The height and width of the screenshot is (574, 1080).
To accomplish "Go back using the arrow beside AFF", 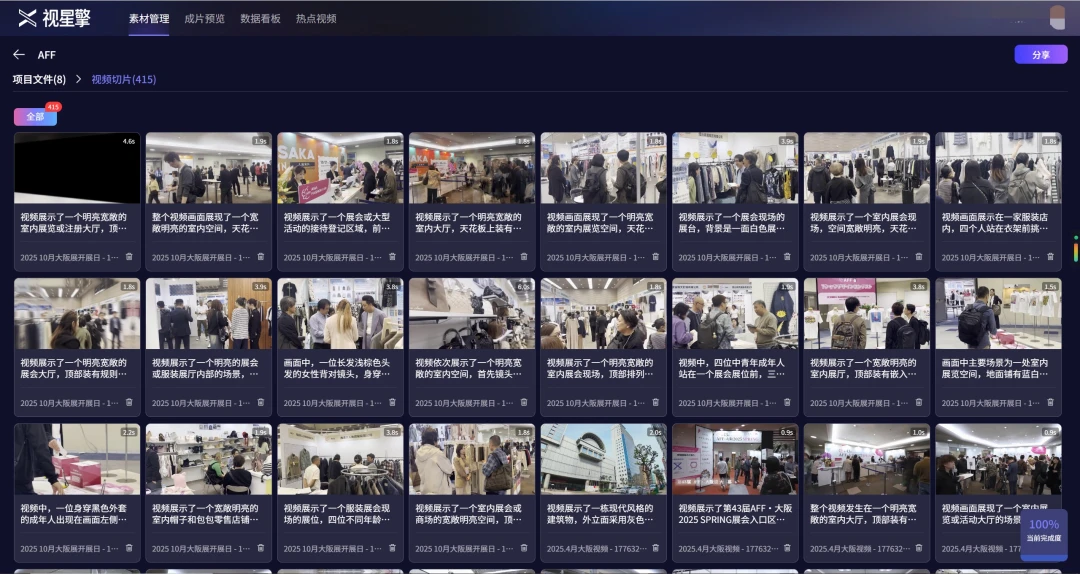I will point(19,54).
